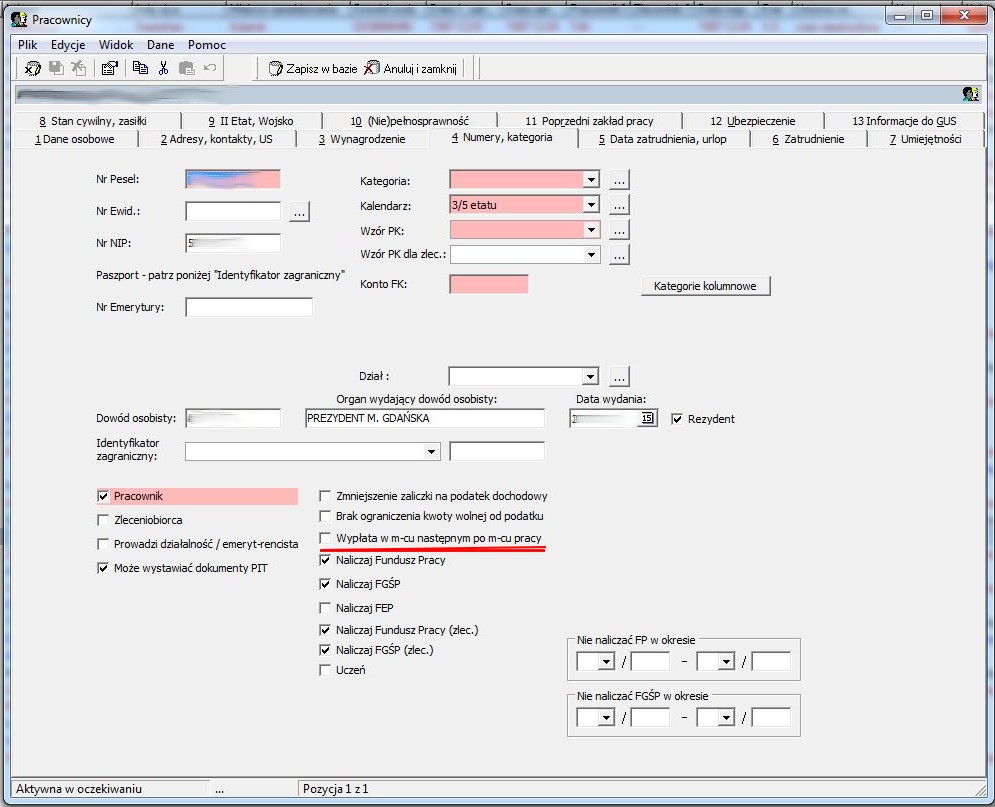Click into the Nr Emerytury field
The height and width of the screenshot is (807, 995).
[249, 307]
